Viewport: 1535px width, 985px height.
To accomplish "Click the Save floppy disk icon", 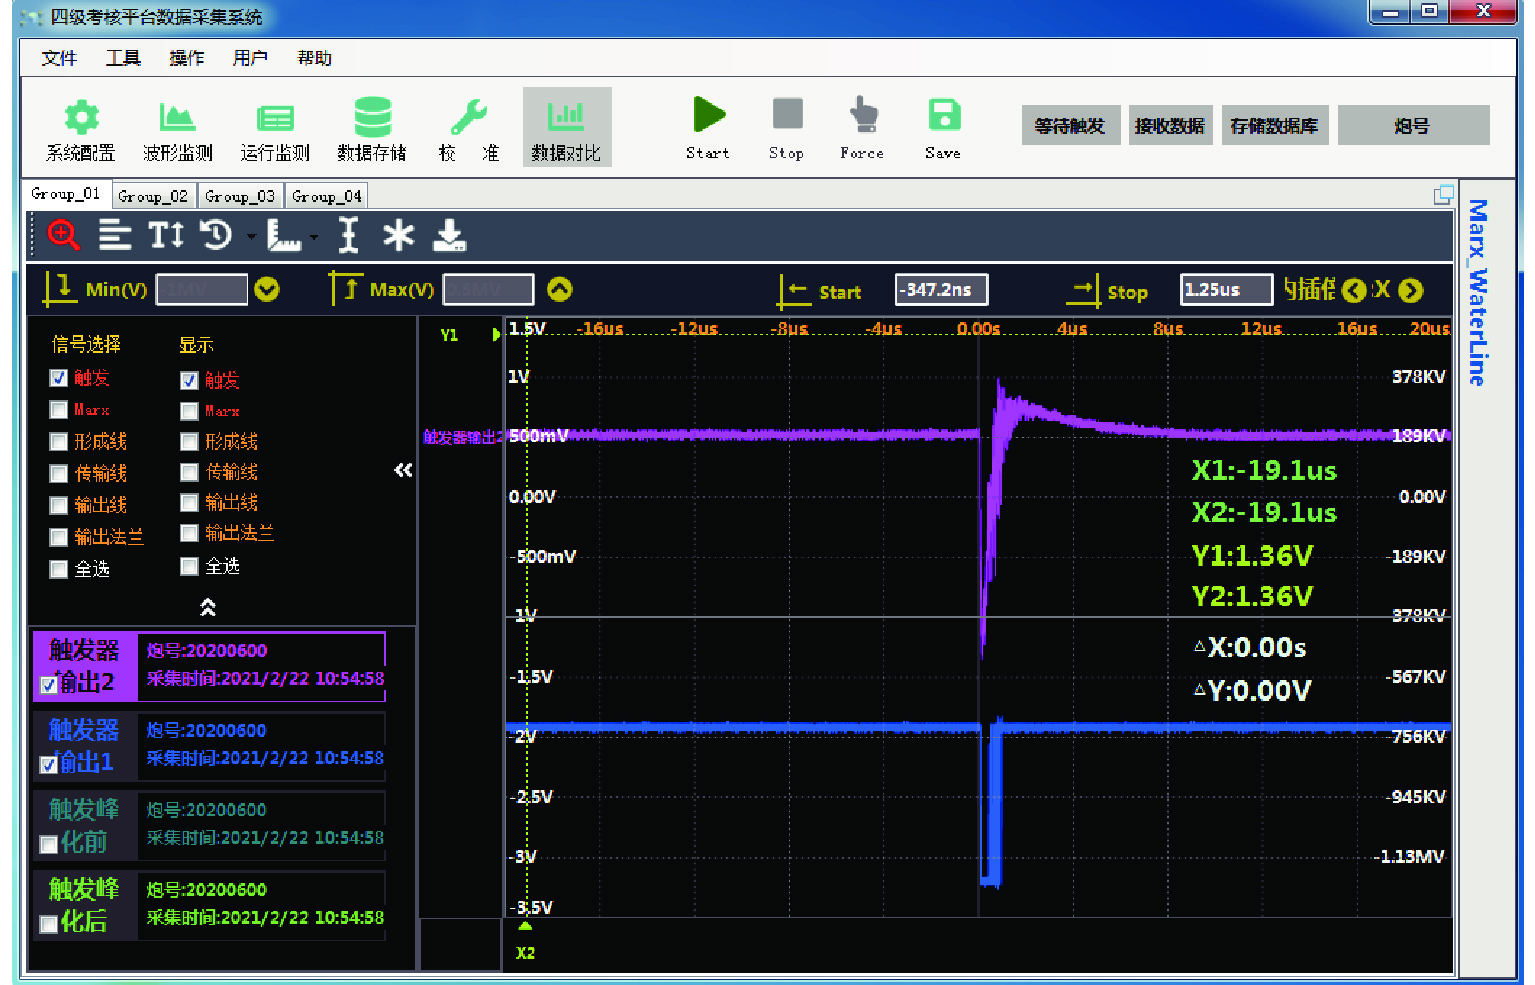I will tap(943, 114).
